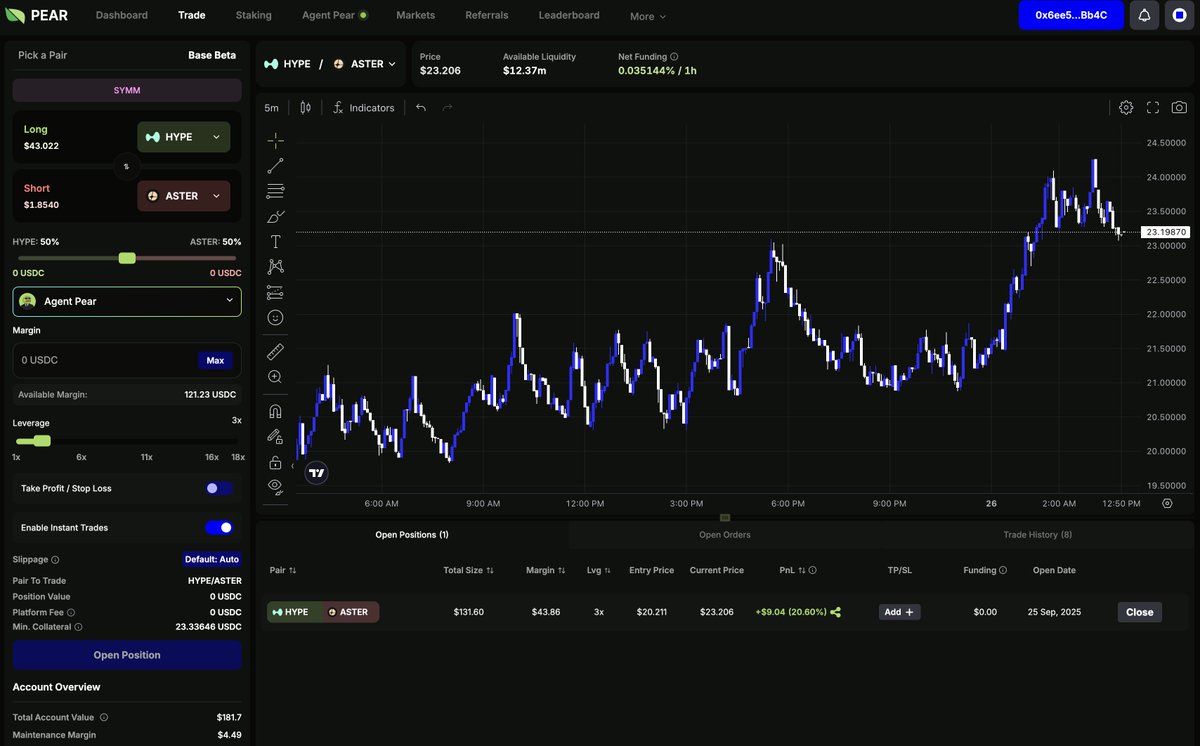
Task: Close the HYPE/ASTER open position
Action: click(1139, 612)
